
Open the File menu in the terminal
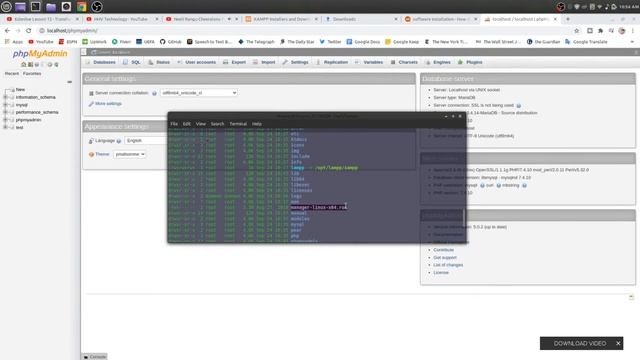[x=174, y=124]
